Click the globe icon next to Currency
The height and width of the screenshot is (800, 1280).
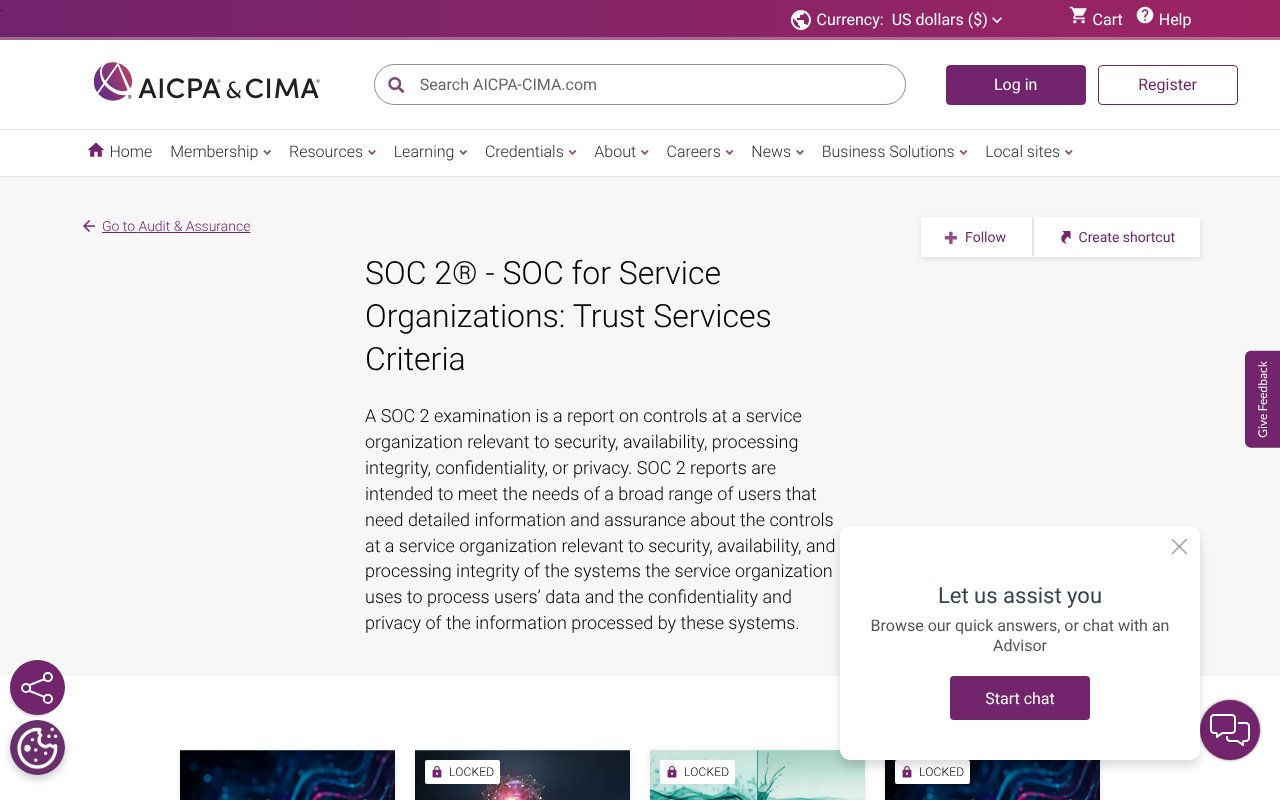(800, 19)
